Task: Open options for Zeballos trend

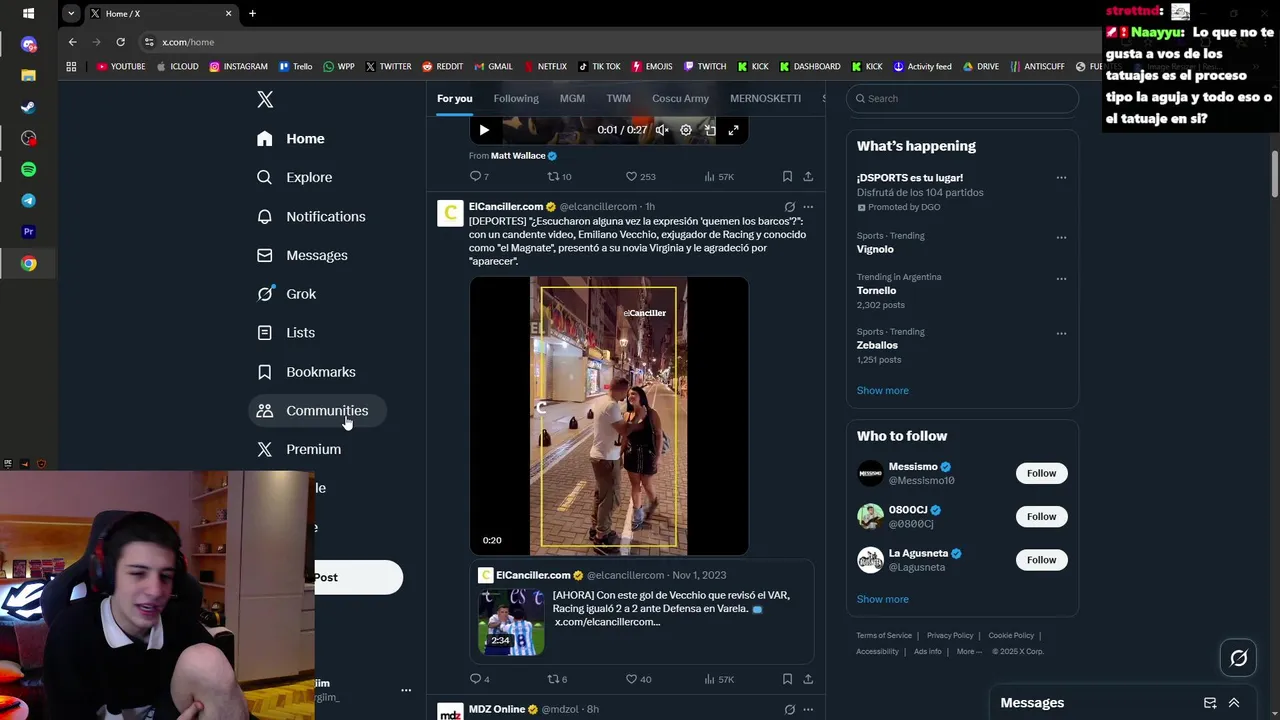Action: click(x=1061, y=333)
